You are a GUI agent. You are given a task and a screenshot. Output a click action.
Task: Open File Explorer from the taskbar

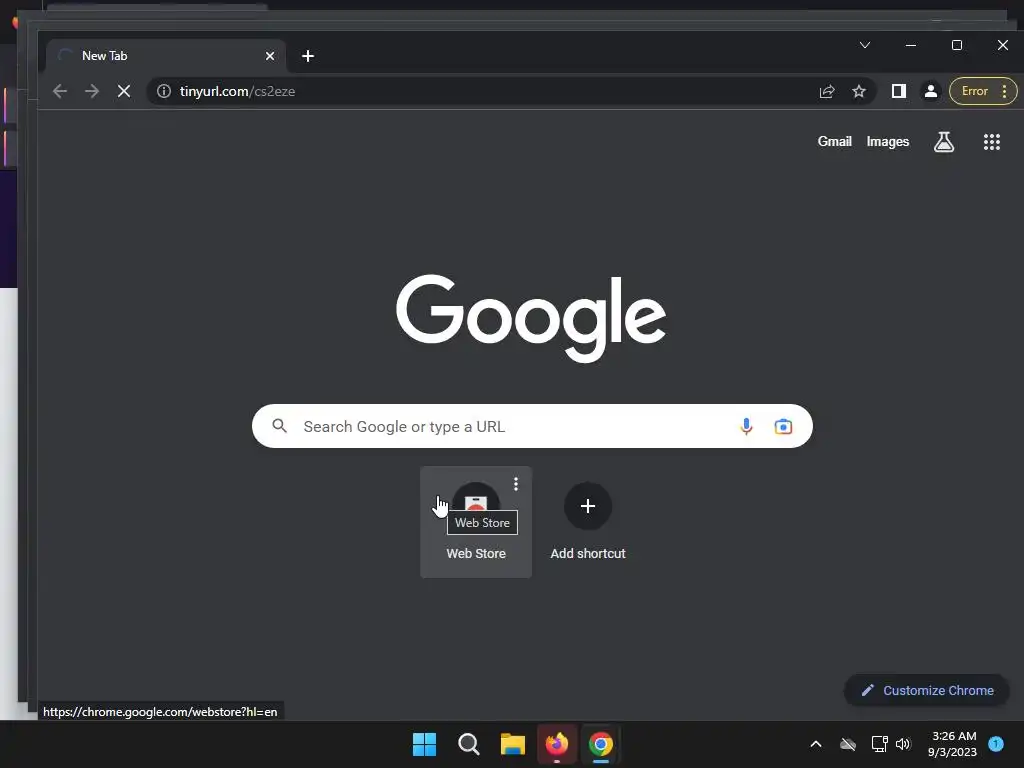tap(513, 744)
